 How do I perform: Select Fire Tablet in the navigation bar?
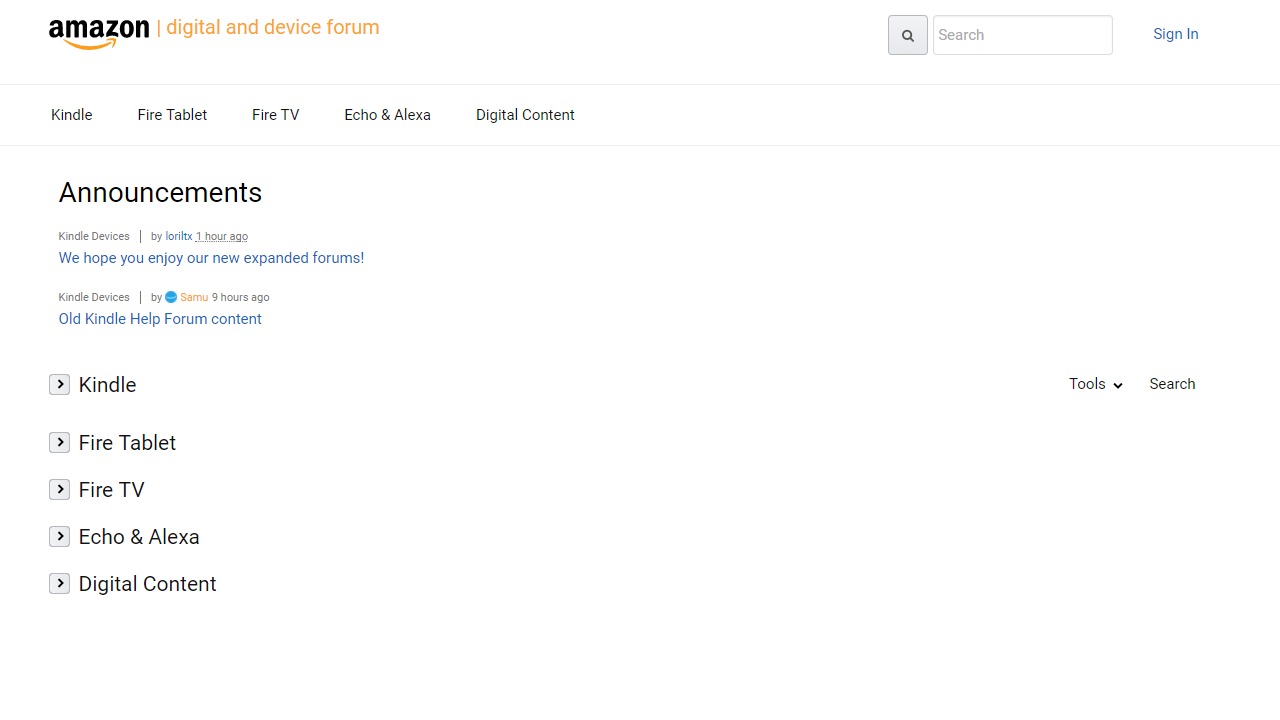172,115
